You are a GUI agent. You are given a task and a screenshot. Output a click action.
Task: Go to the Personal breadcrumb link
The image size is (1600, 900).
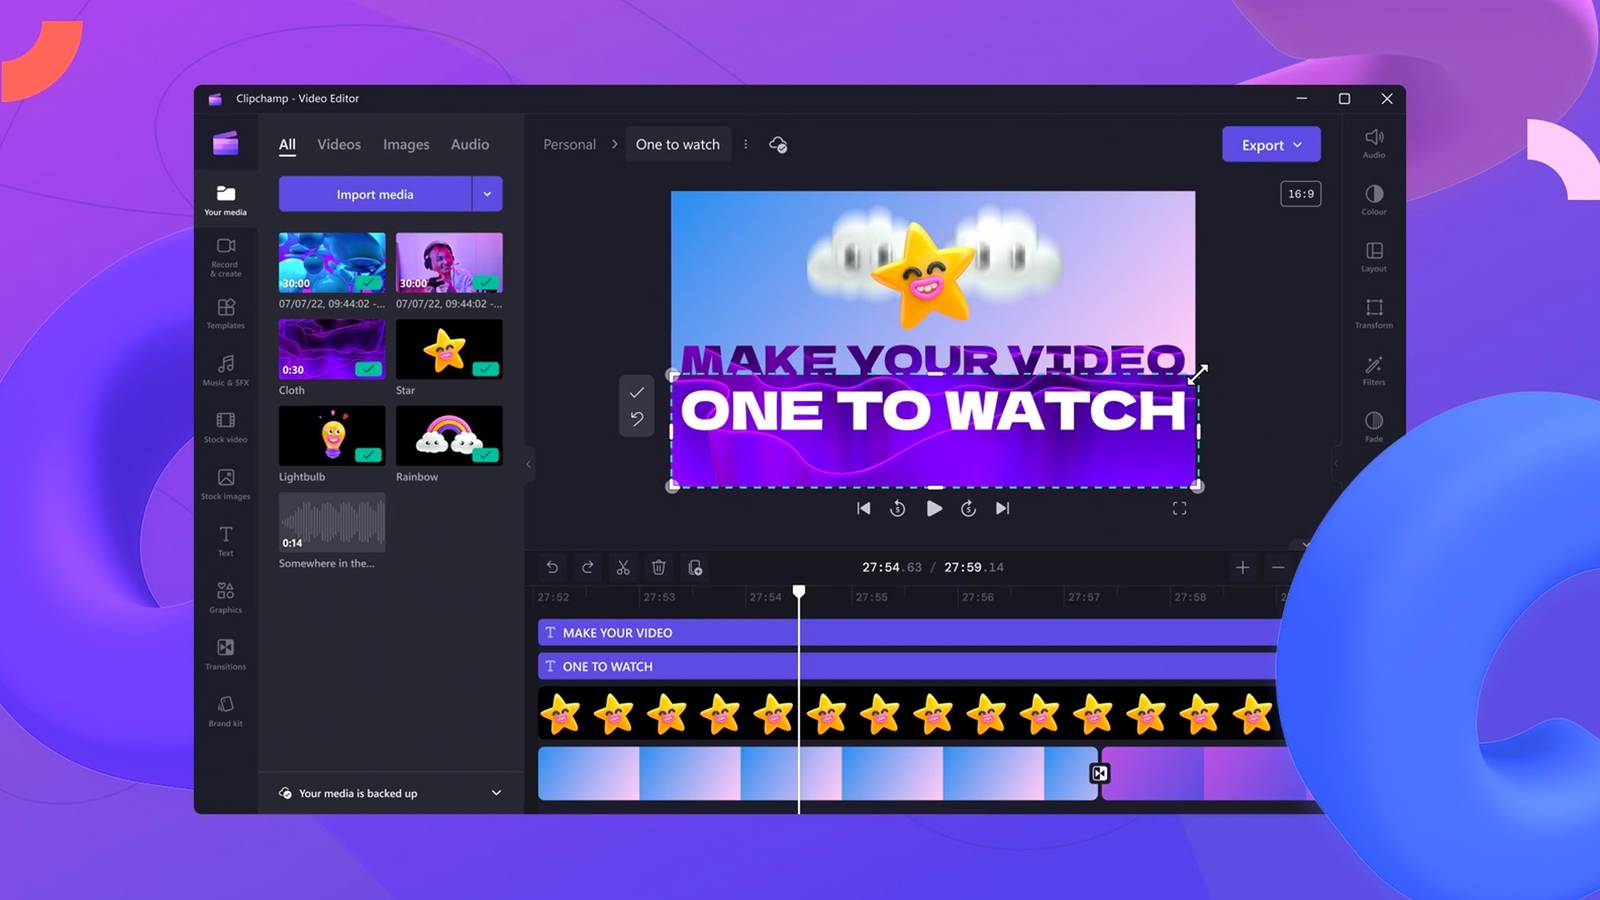pyautogui.click(x=569, y=144)
